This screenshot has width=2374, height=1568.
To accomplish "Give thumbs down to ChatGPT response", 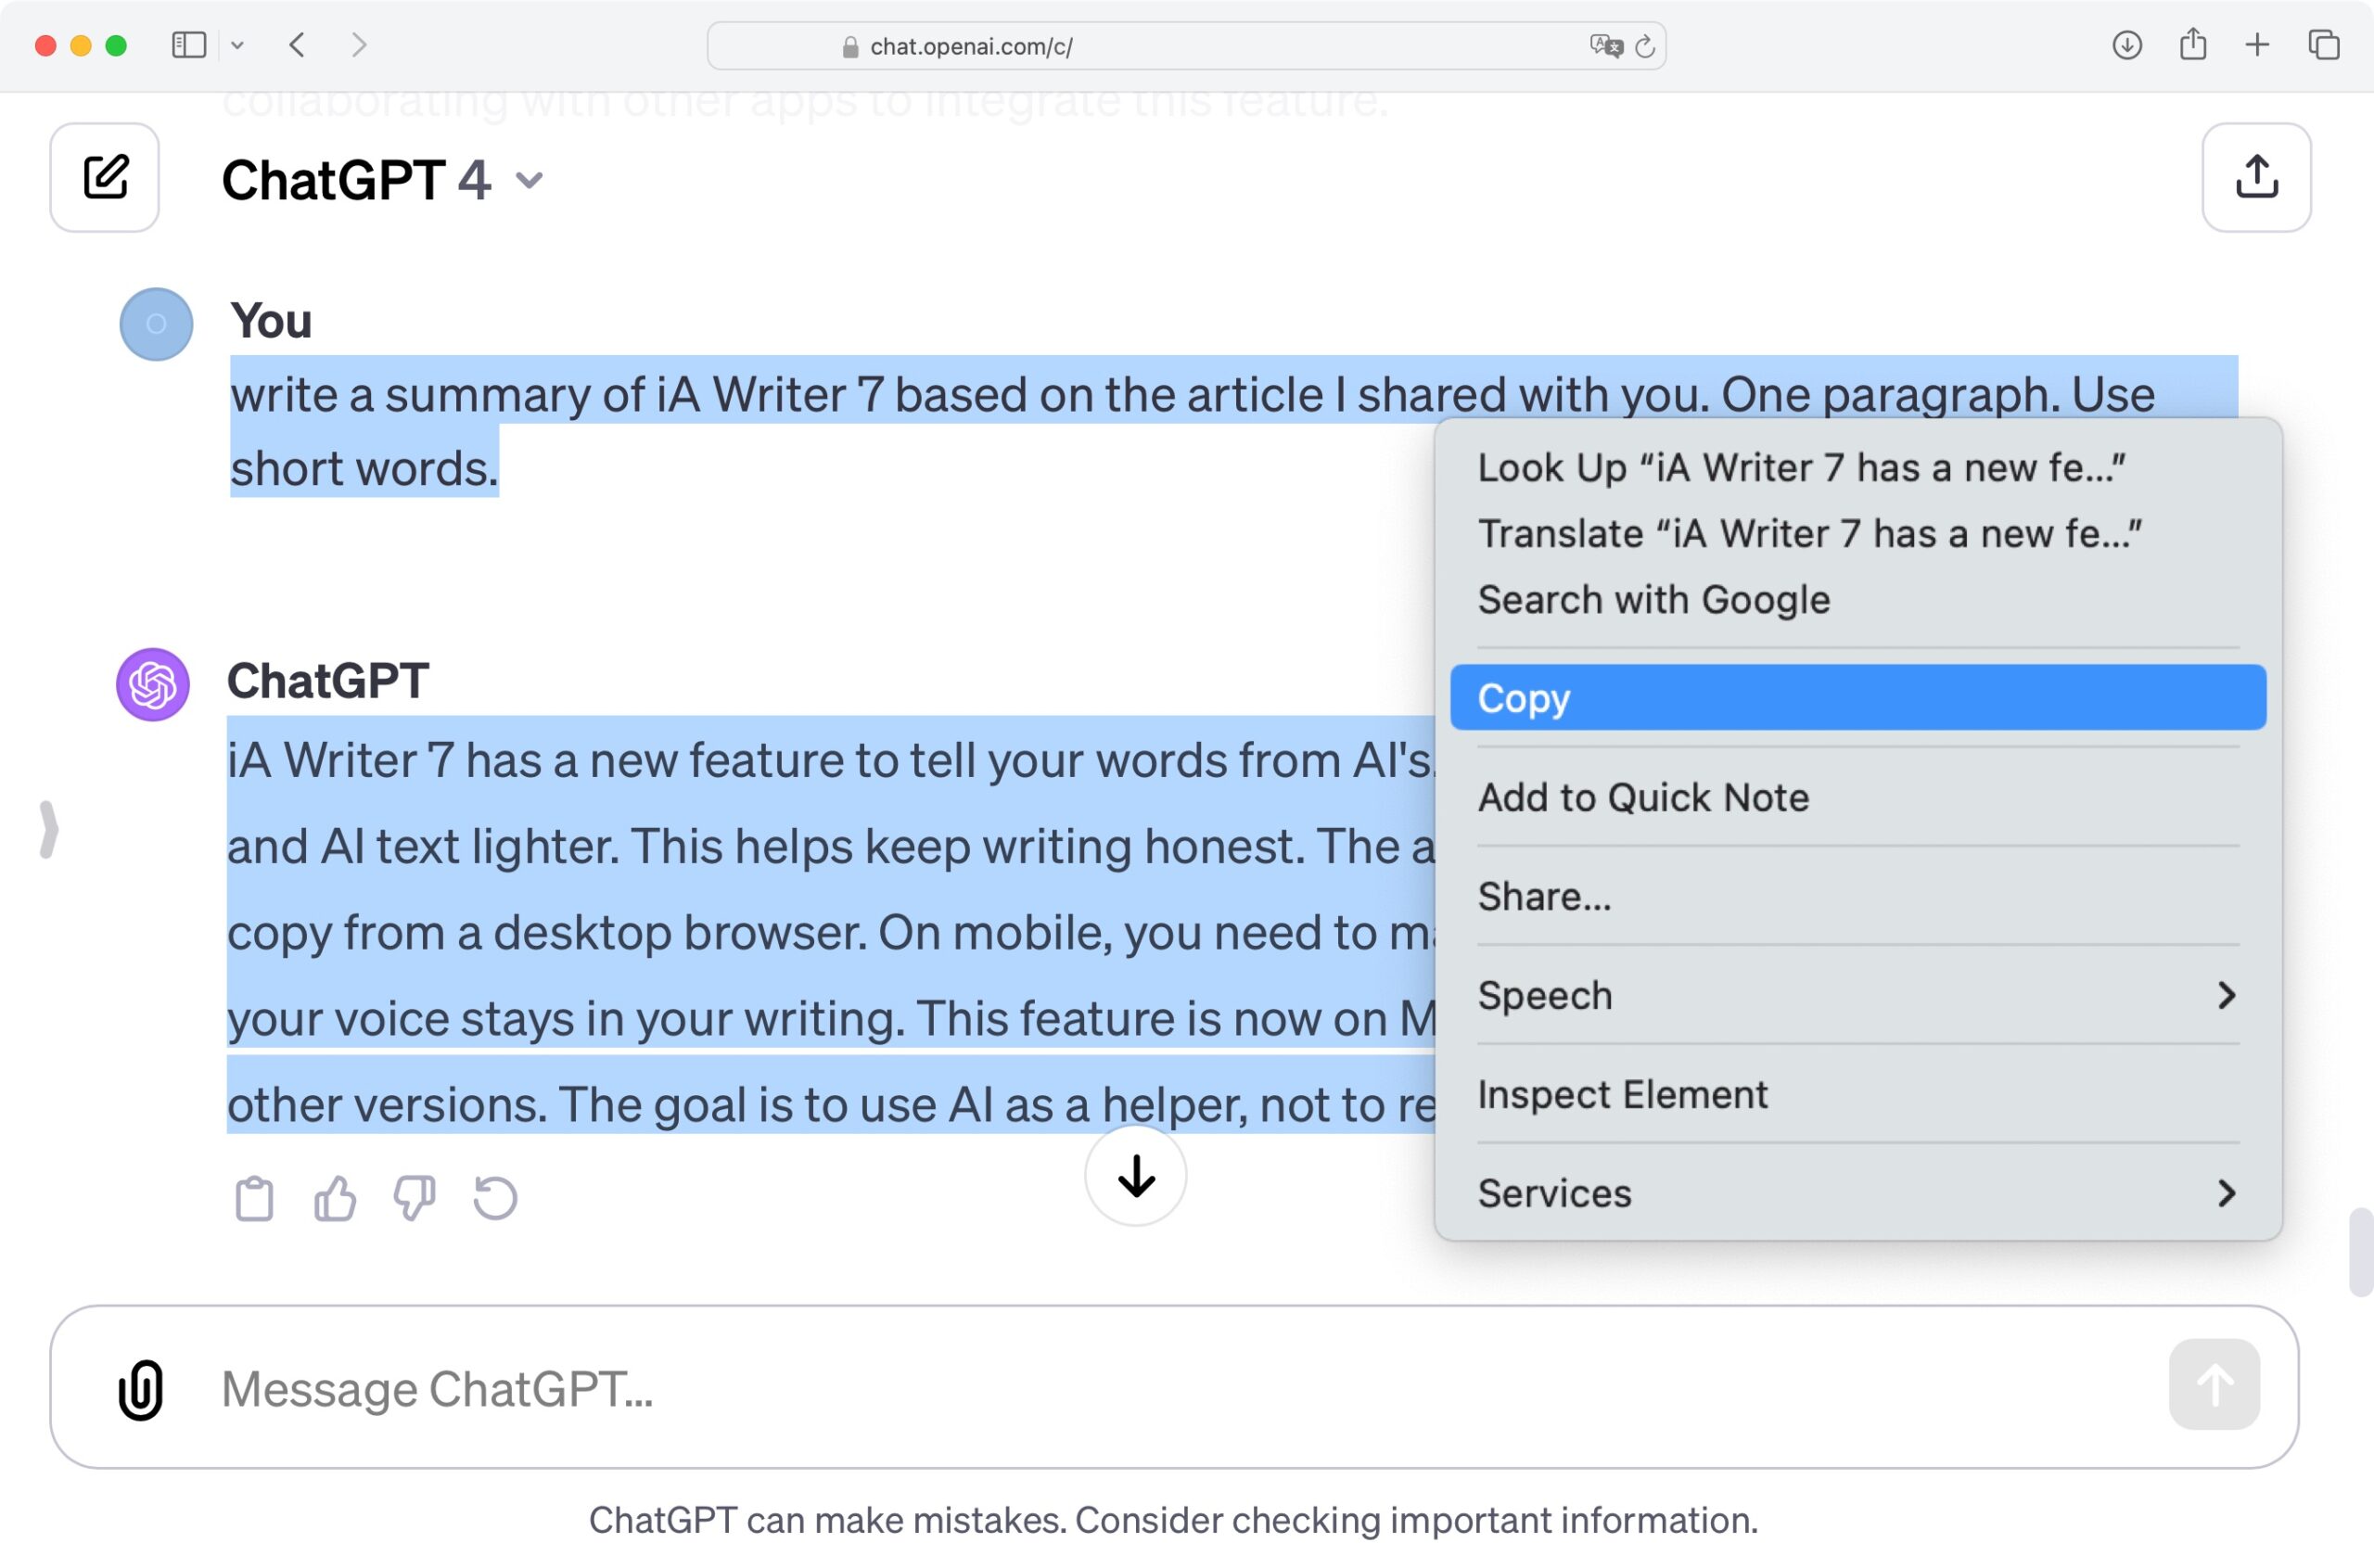I will pyautogui.click(x=414, y=1198).
